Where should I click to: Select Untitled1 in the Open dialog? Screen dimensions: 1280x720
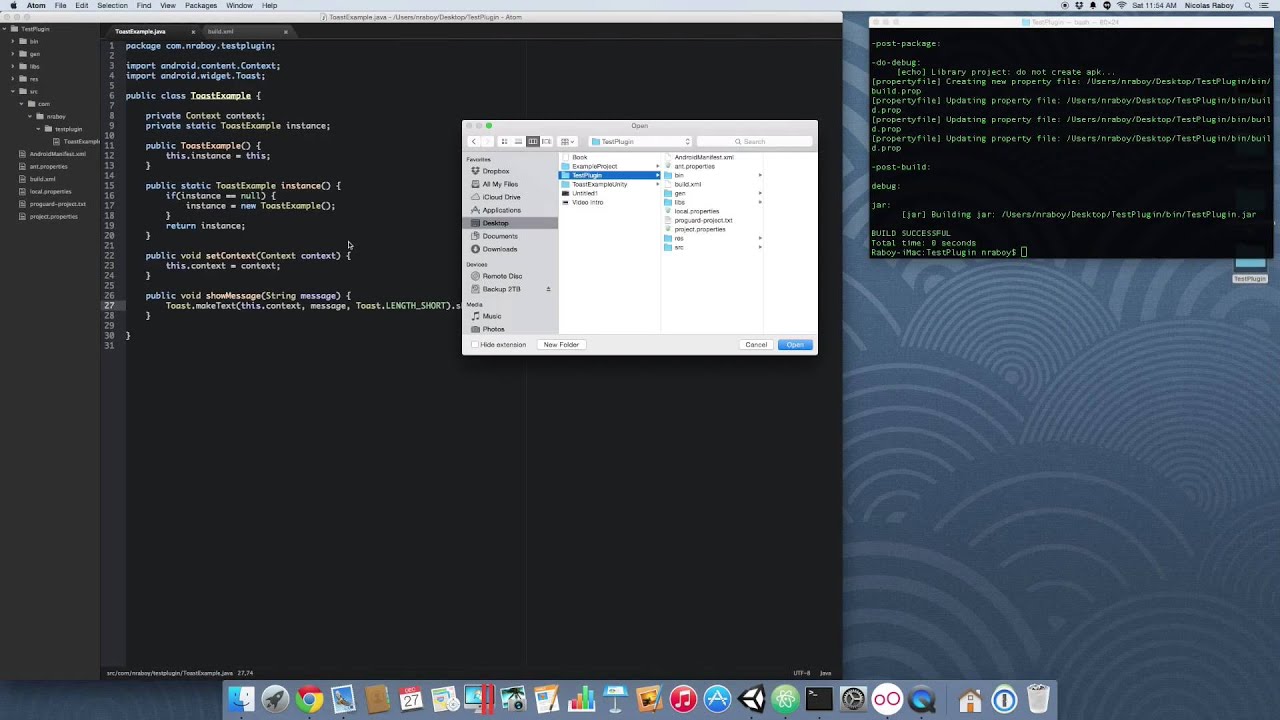(585, 193)
